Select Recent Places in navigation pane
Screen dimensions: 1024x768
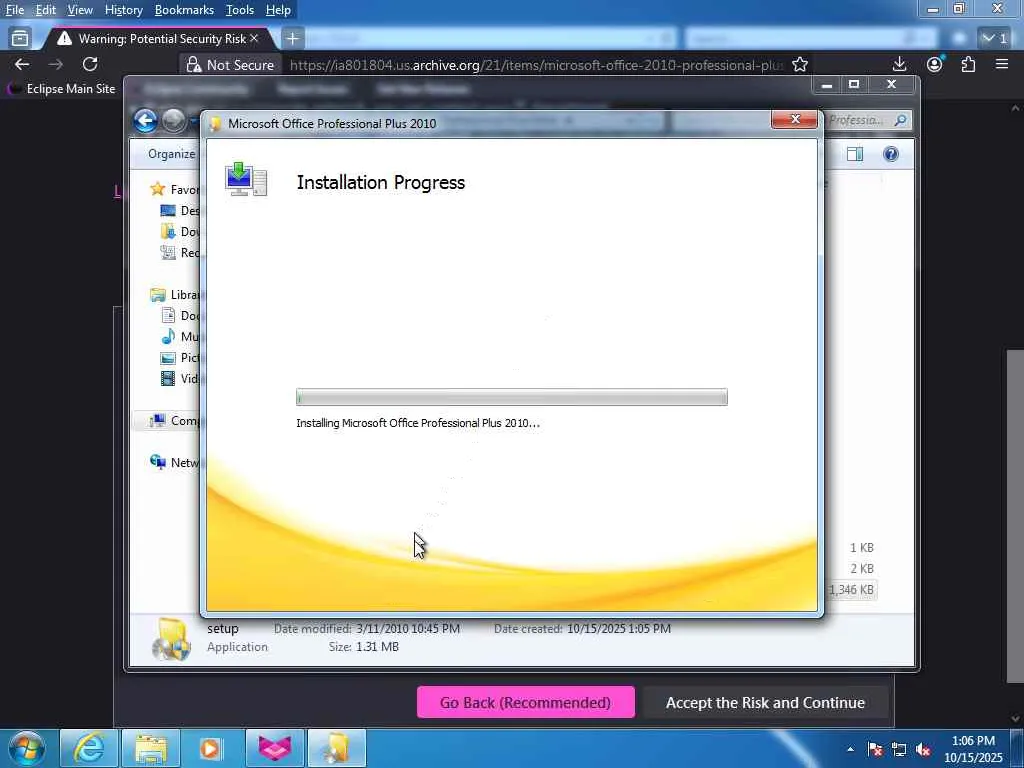[x=180, y=252]
